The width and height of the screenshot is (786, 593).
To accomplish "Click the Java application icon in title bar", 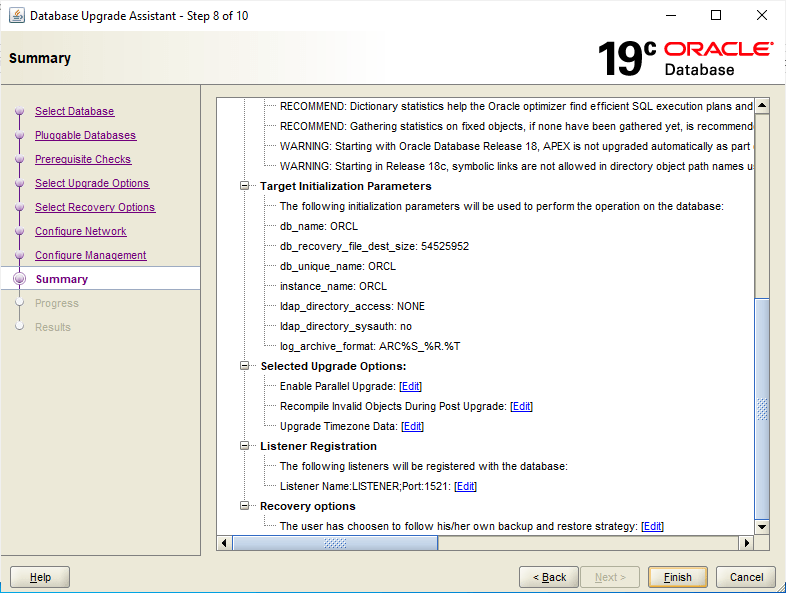I will click(x=17, y=16).
